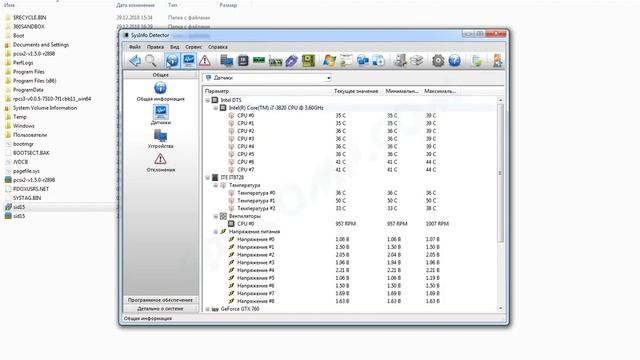
Task: Open the Детально о системе sidebar section
Action: pyautogui.click(x=160, y=309)
